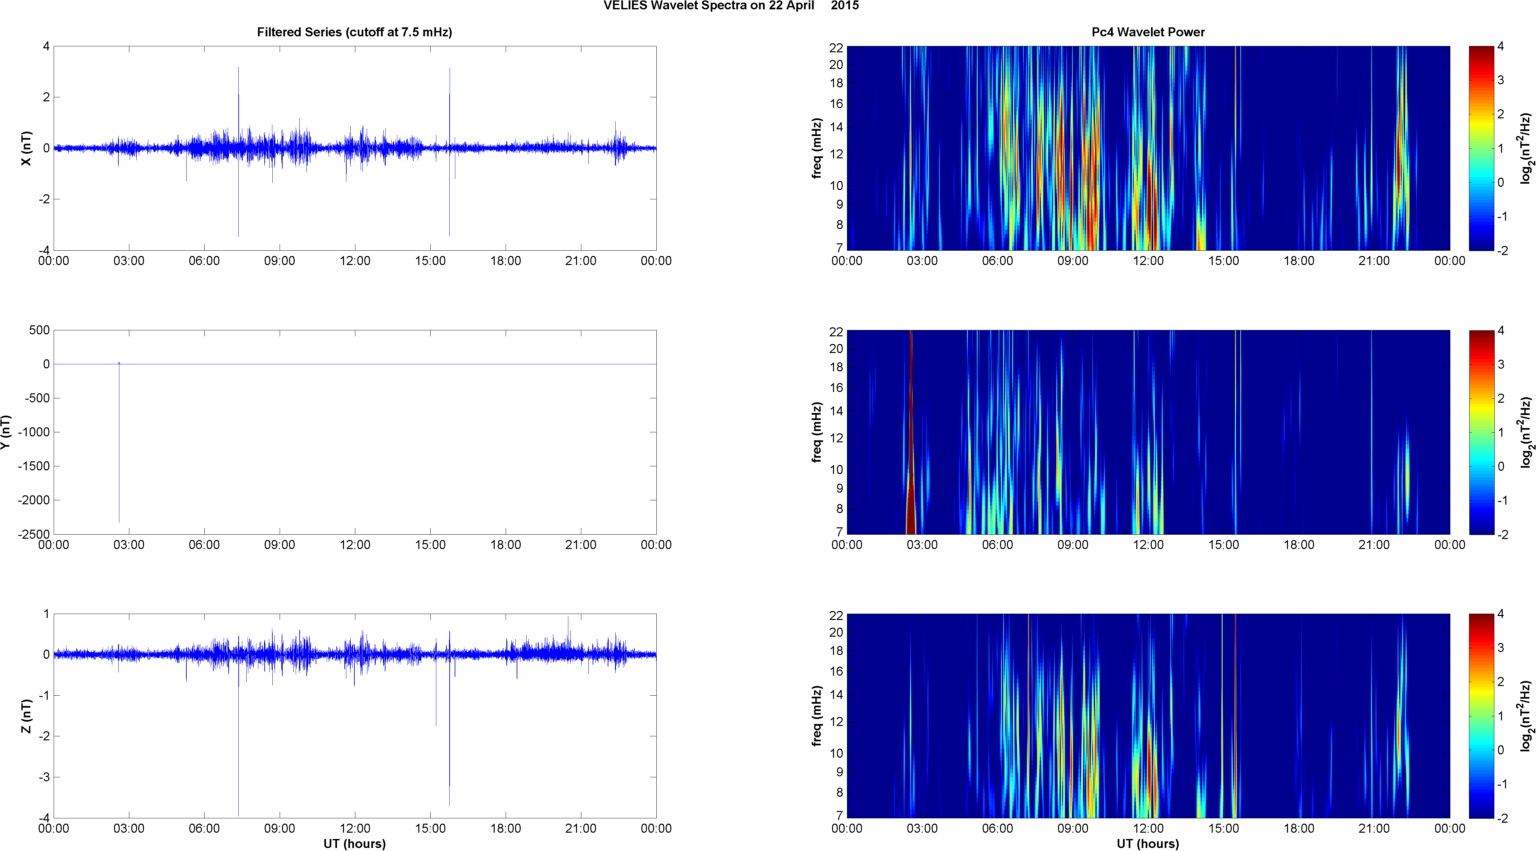The image size is (1536, 851).
Task: Click the large negative spike in the Y series plot
Action: (x=119, y=443)
